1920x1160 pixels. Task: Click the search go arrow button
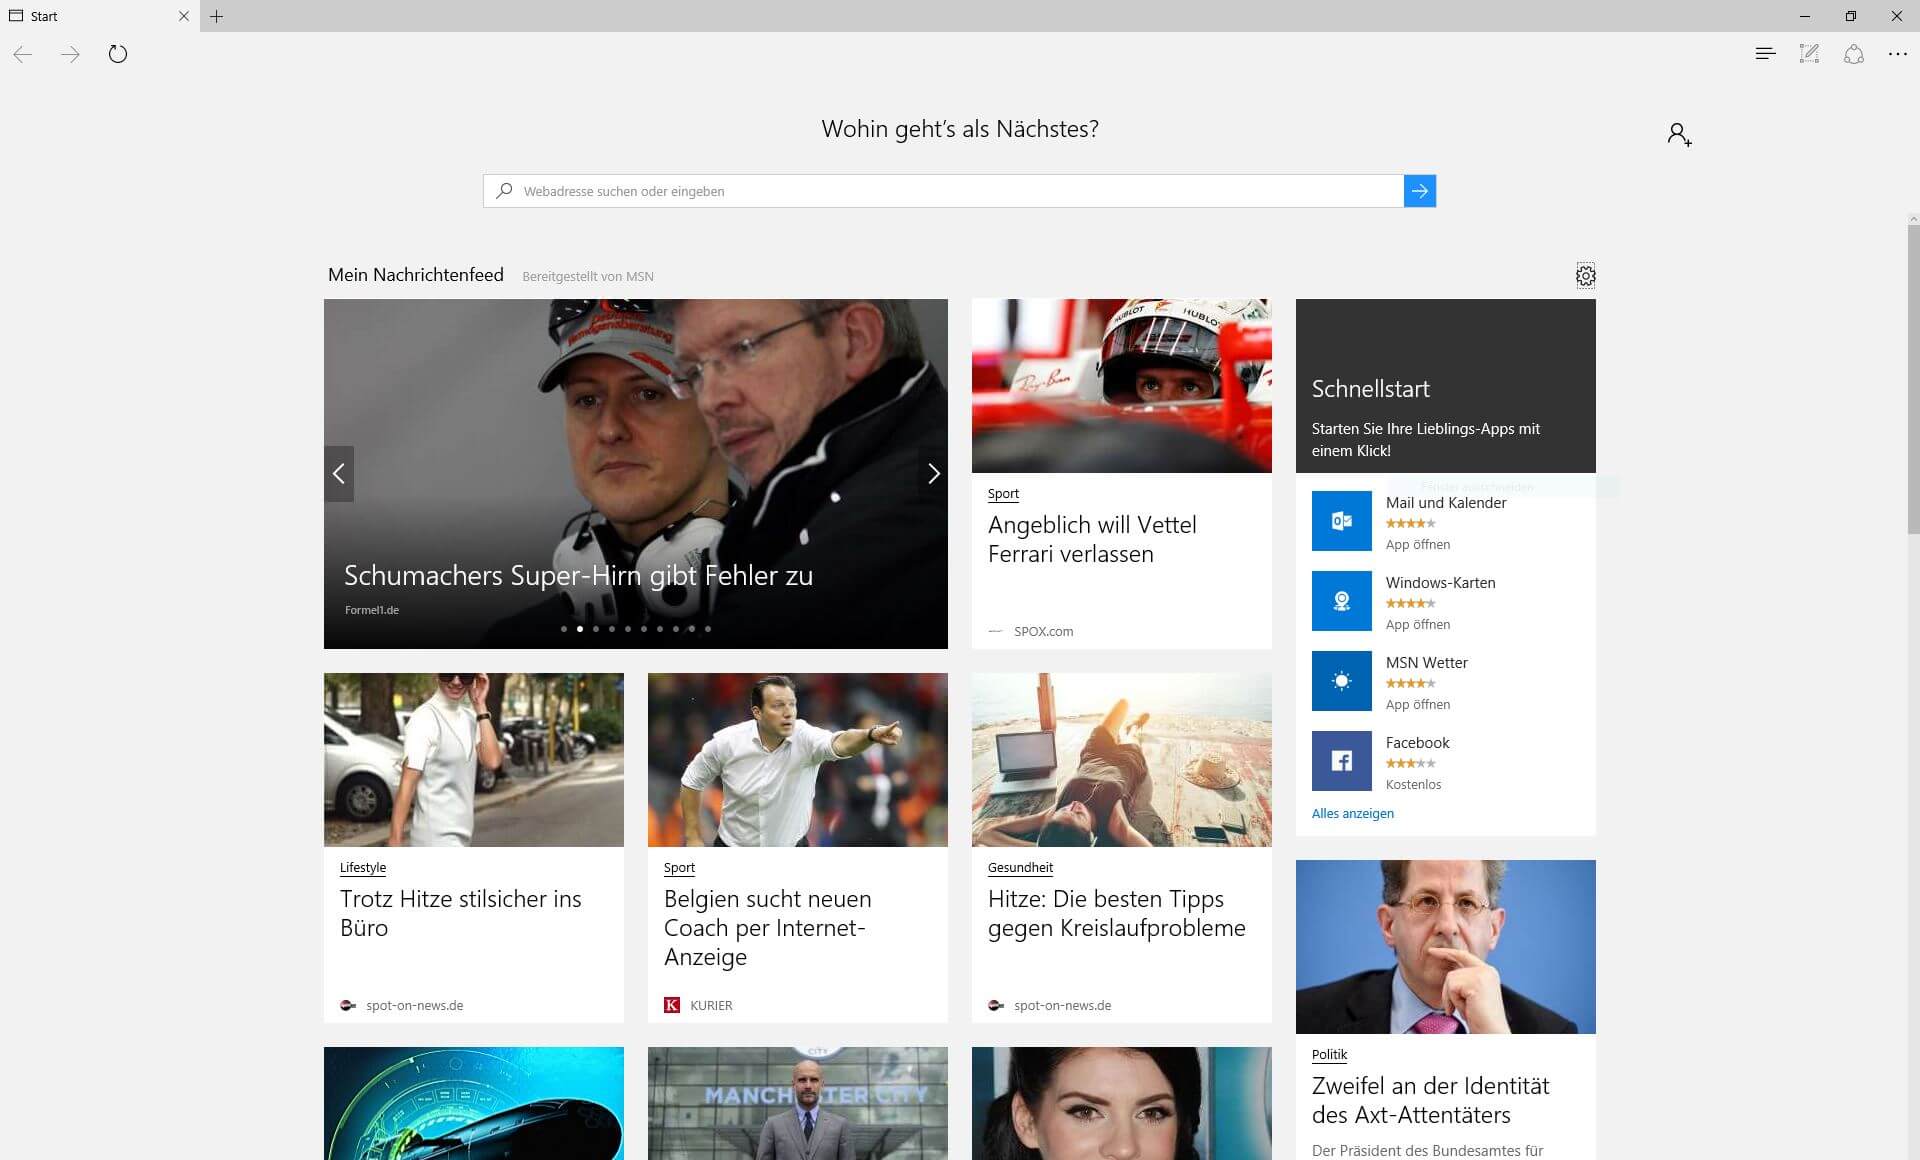(x=1420, y=191)
